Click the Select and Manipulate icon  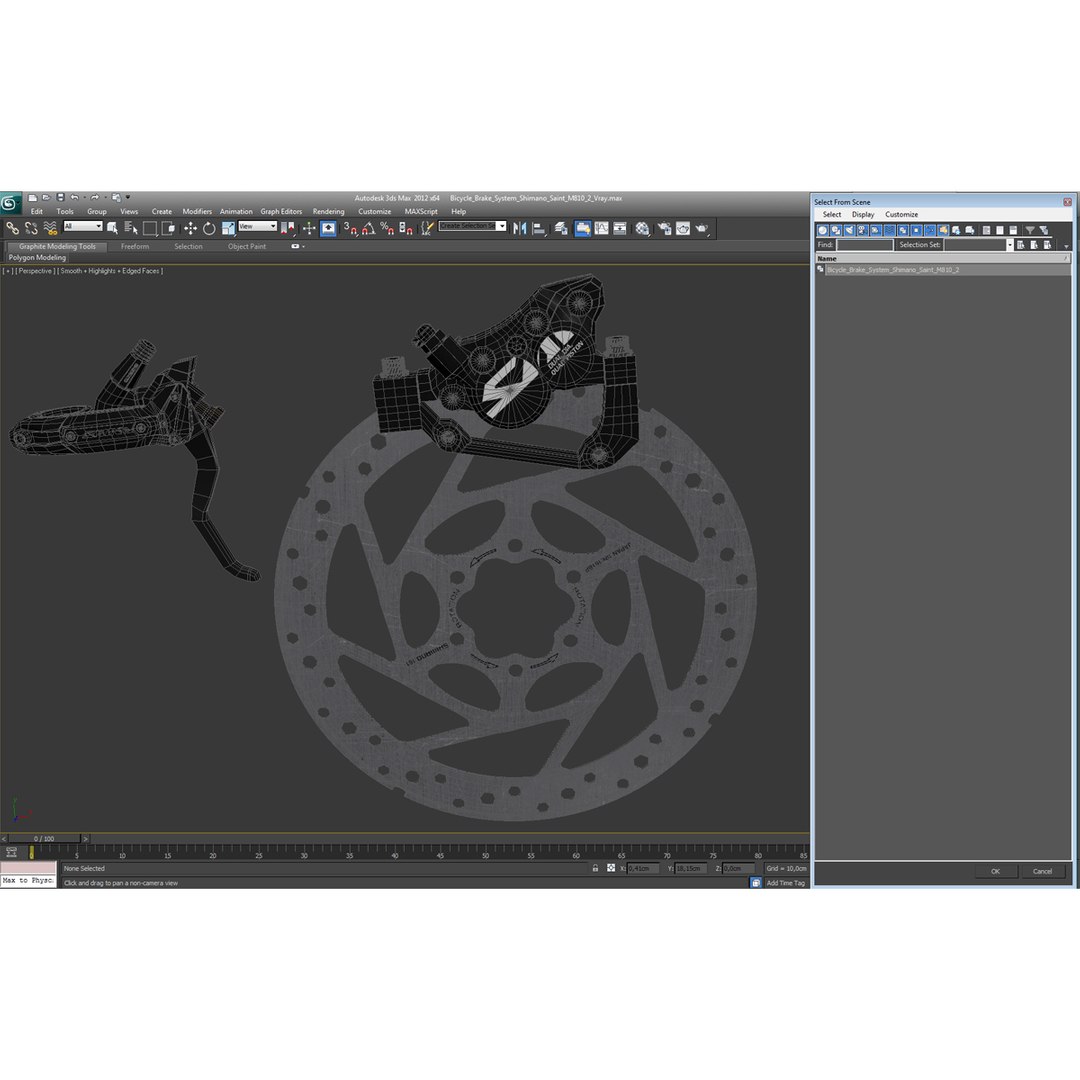[309, 228]
